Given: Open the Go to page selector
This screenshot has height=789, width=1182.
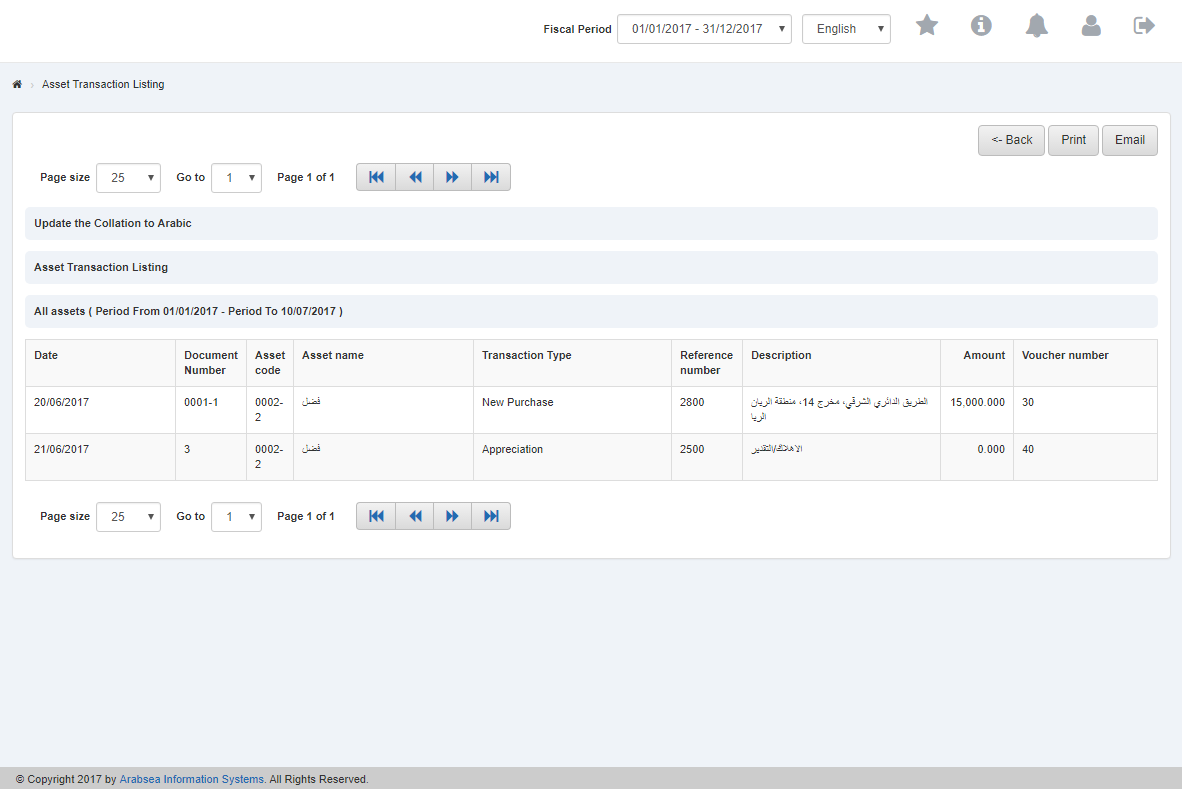Looking at the screenshot, I should click(x=236, y=177).
